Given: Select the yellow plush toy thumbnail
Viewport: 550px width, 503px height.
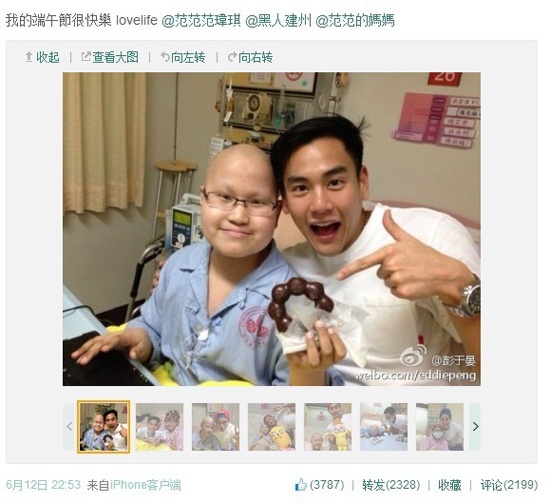Looking at the screenshot, I should (x=272, y=427).
